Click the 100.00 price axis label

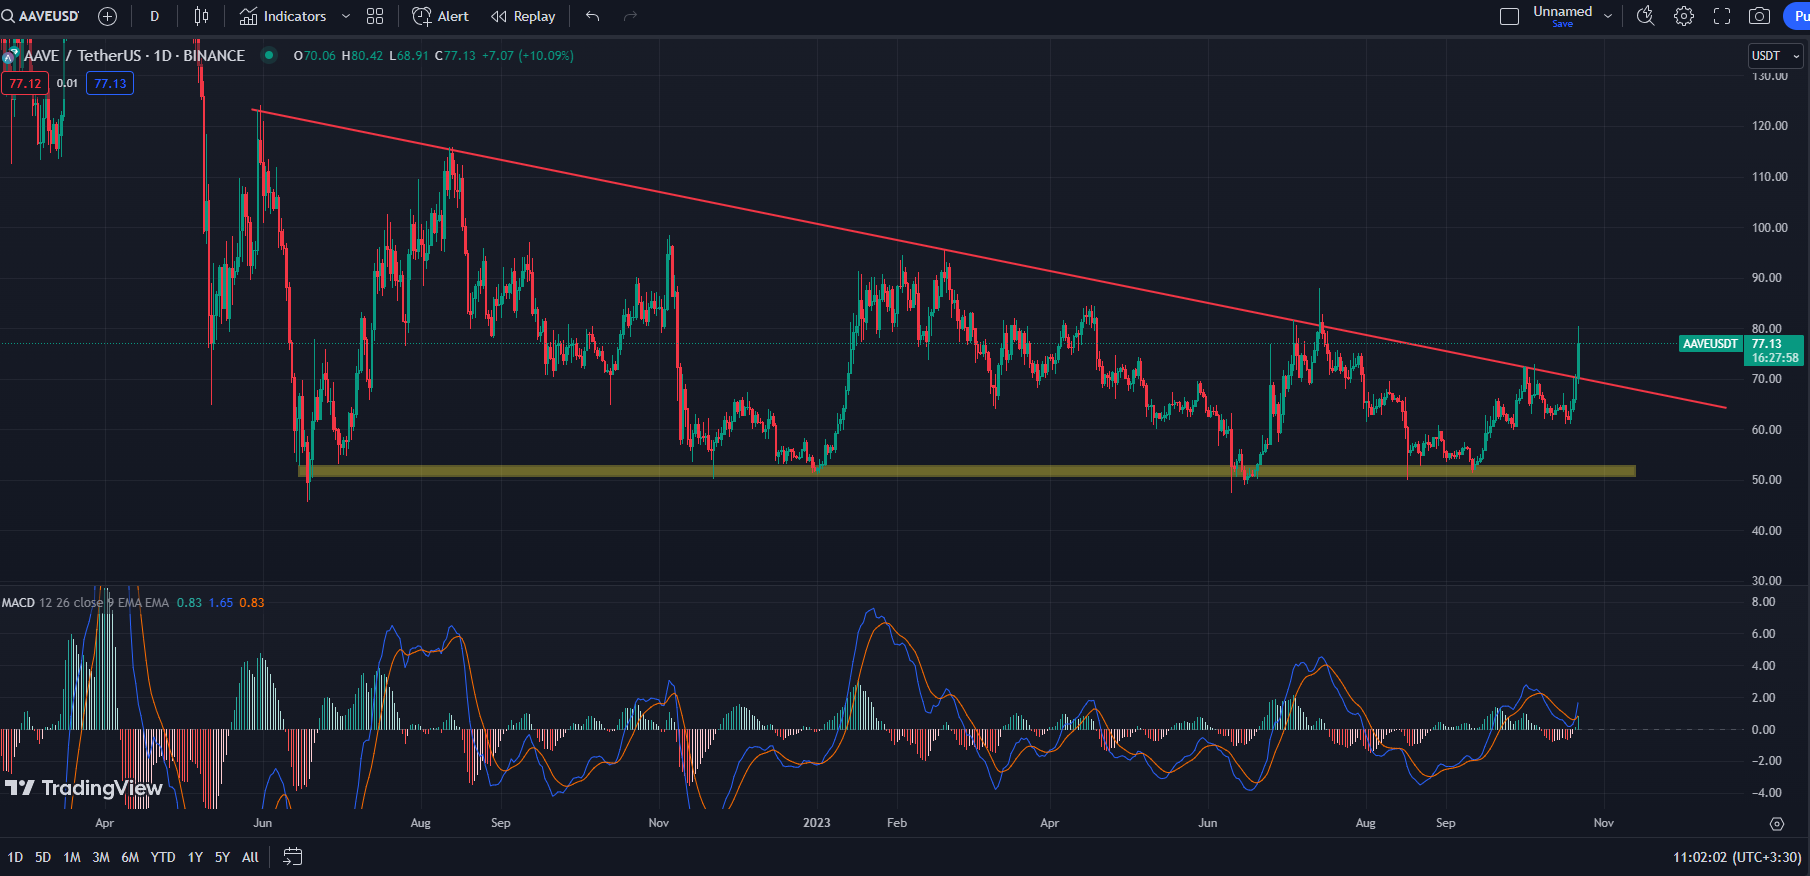coord(1770,228)
